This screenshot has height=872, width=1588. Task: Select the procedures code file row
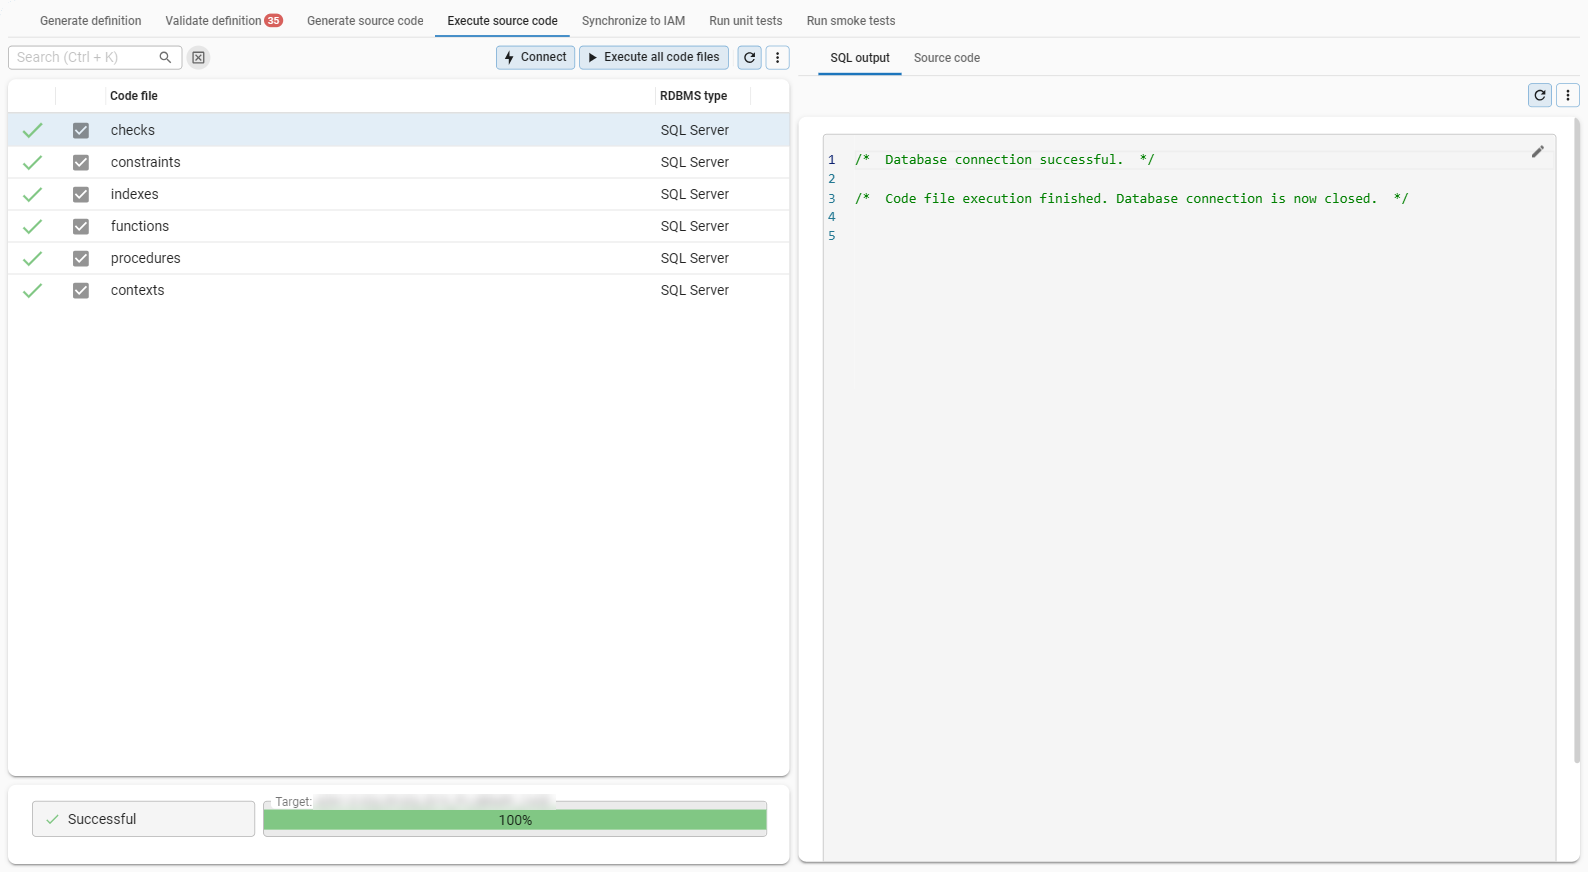pyautogui.click(x=399, y=258)
